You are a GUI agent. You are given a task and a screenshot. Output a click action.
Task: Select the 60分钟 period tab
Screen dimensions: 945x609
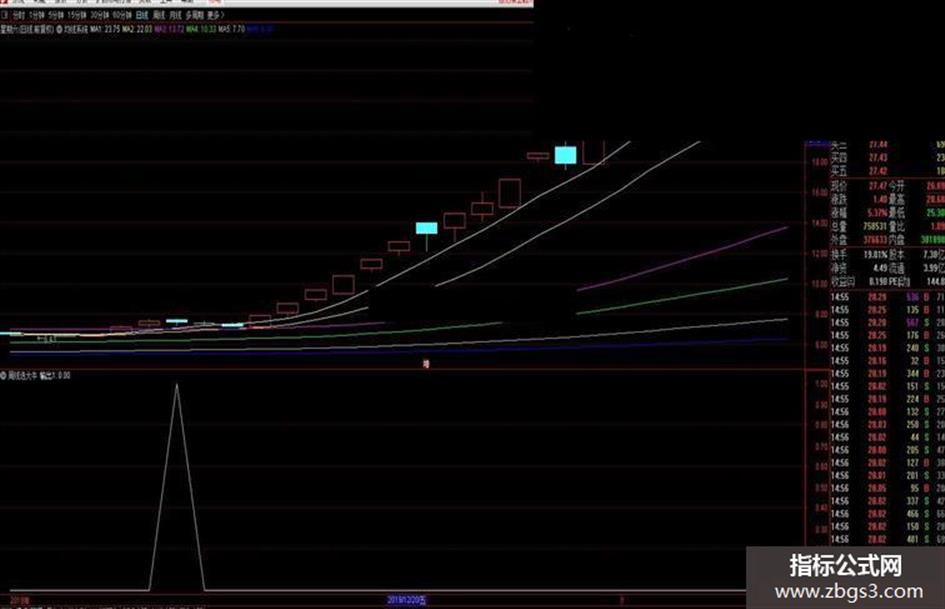click(x=122, y=15)
